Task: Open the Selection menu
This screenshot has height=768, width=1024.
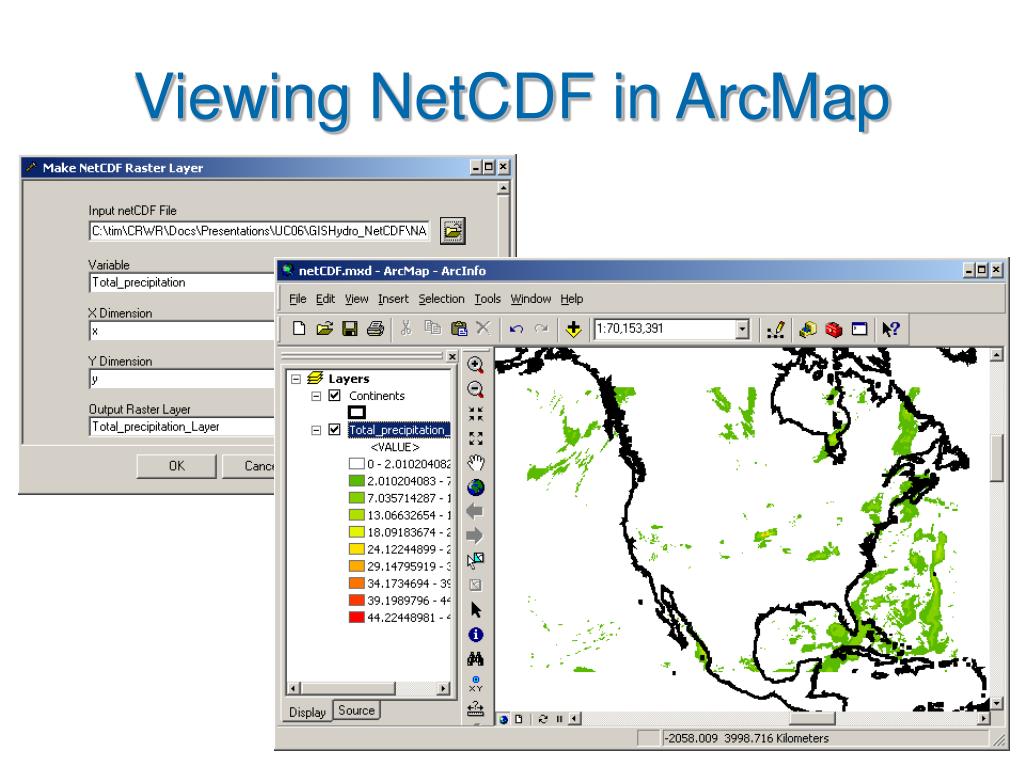Action: [441, 299]
